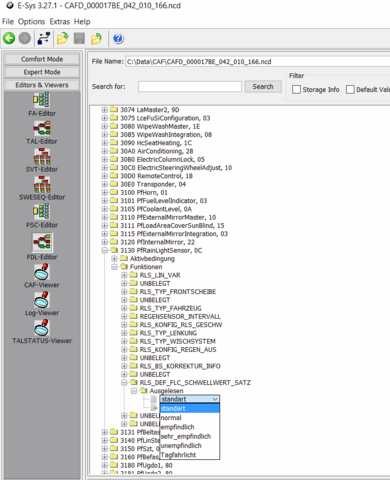This screenshot has height=480, width=390.
Task: Click folder icon of 3100 PfHorn
Action: point(114,192)
